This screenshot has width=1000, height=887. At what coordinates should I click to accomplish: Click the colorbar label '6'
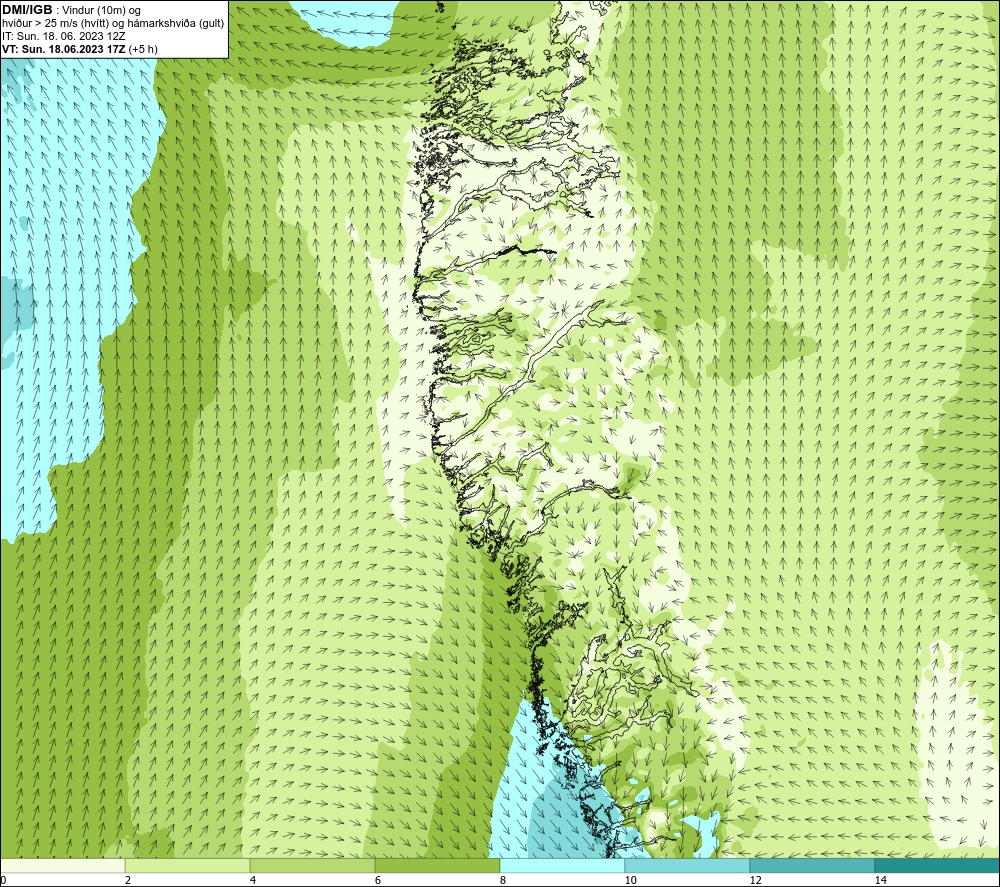(x=378, y=880)
